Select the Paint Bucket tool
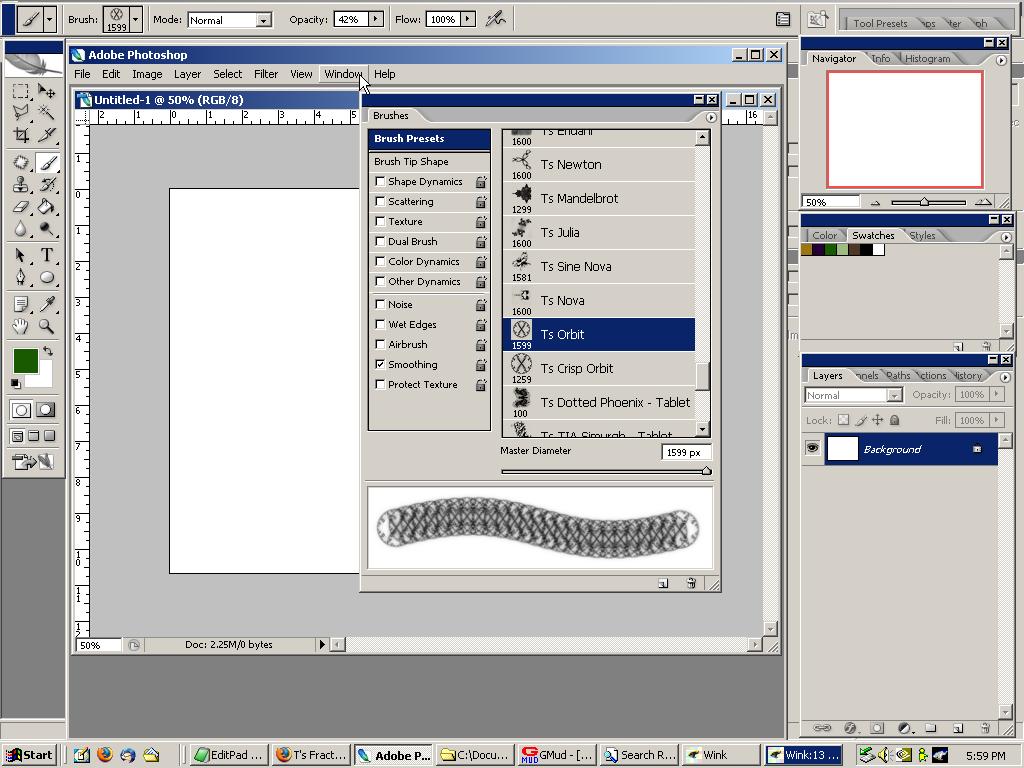The height and width of the screenshot is (768, 1024). (46, 207)
